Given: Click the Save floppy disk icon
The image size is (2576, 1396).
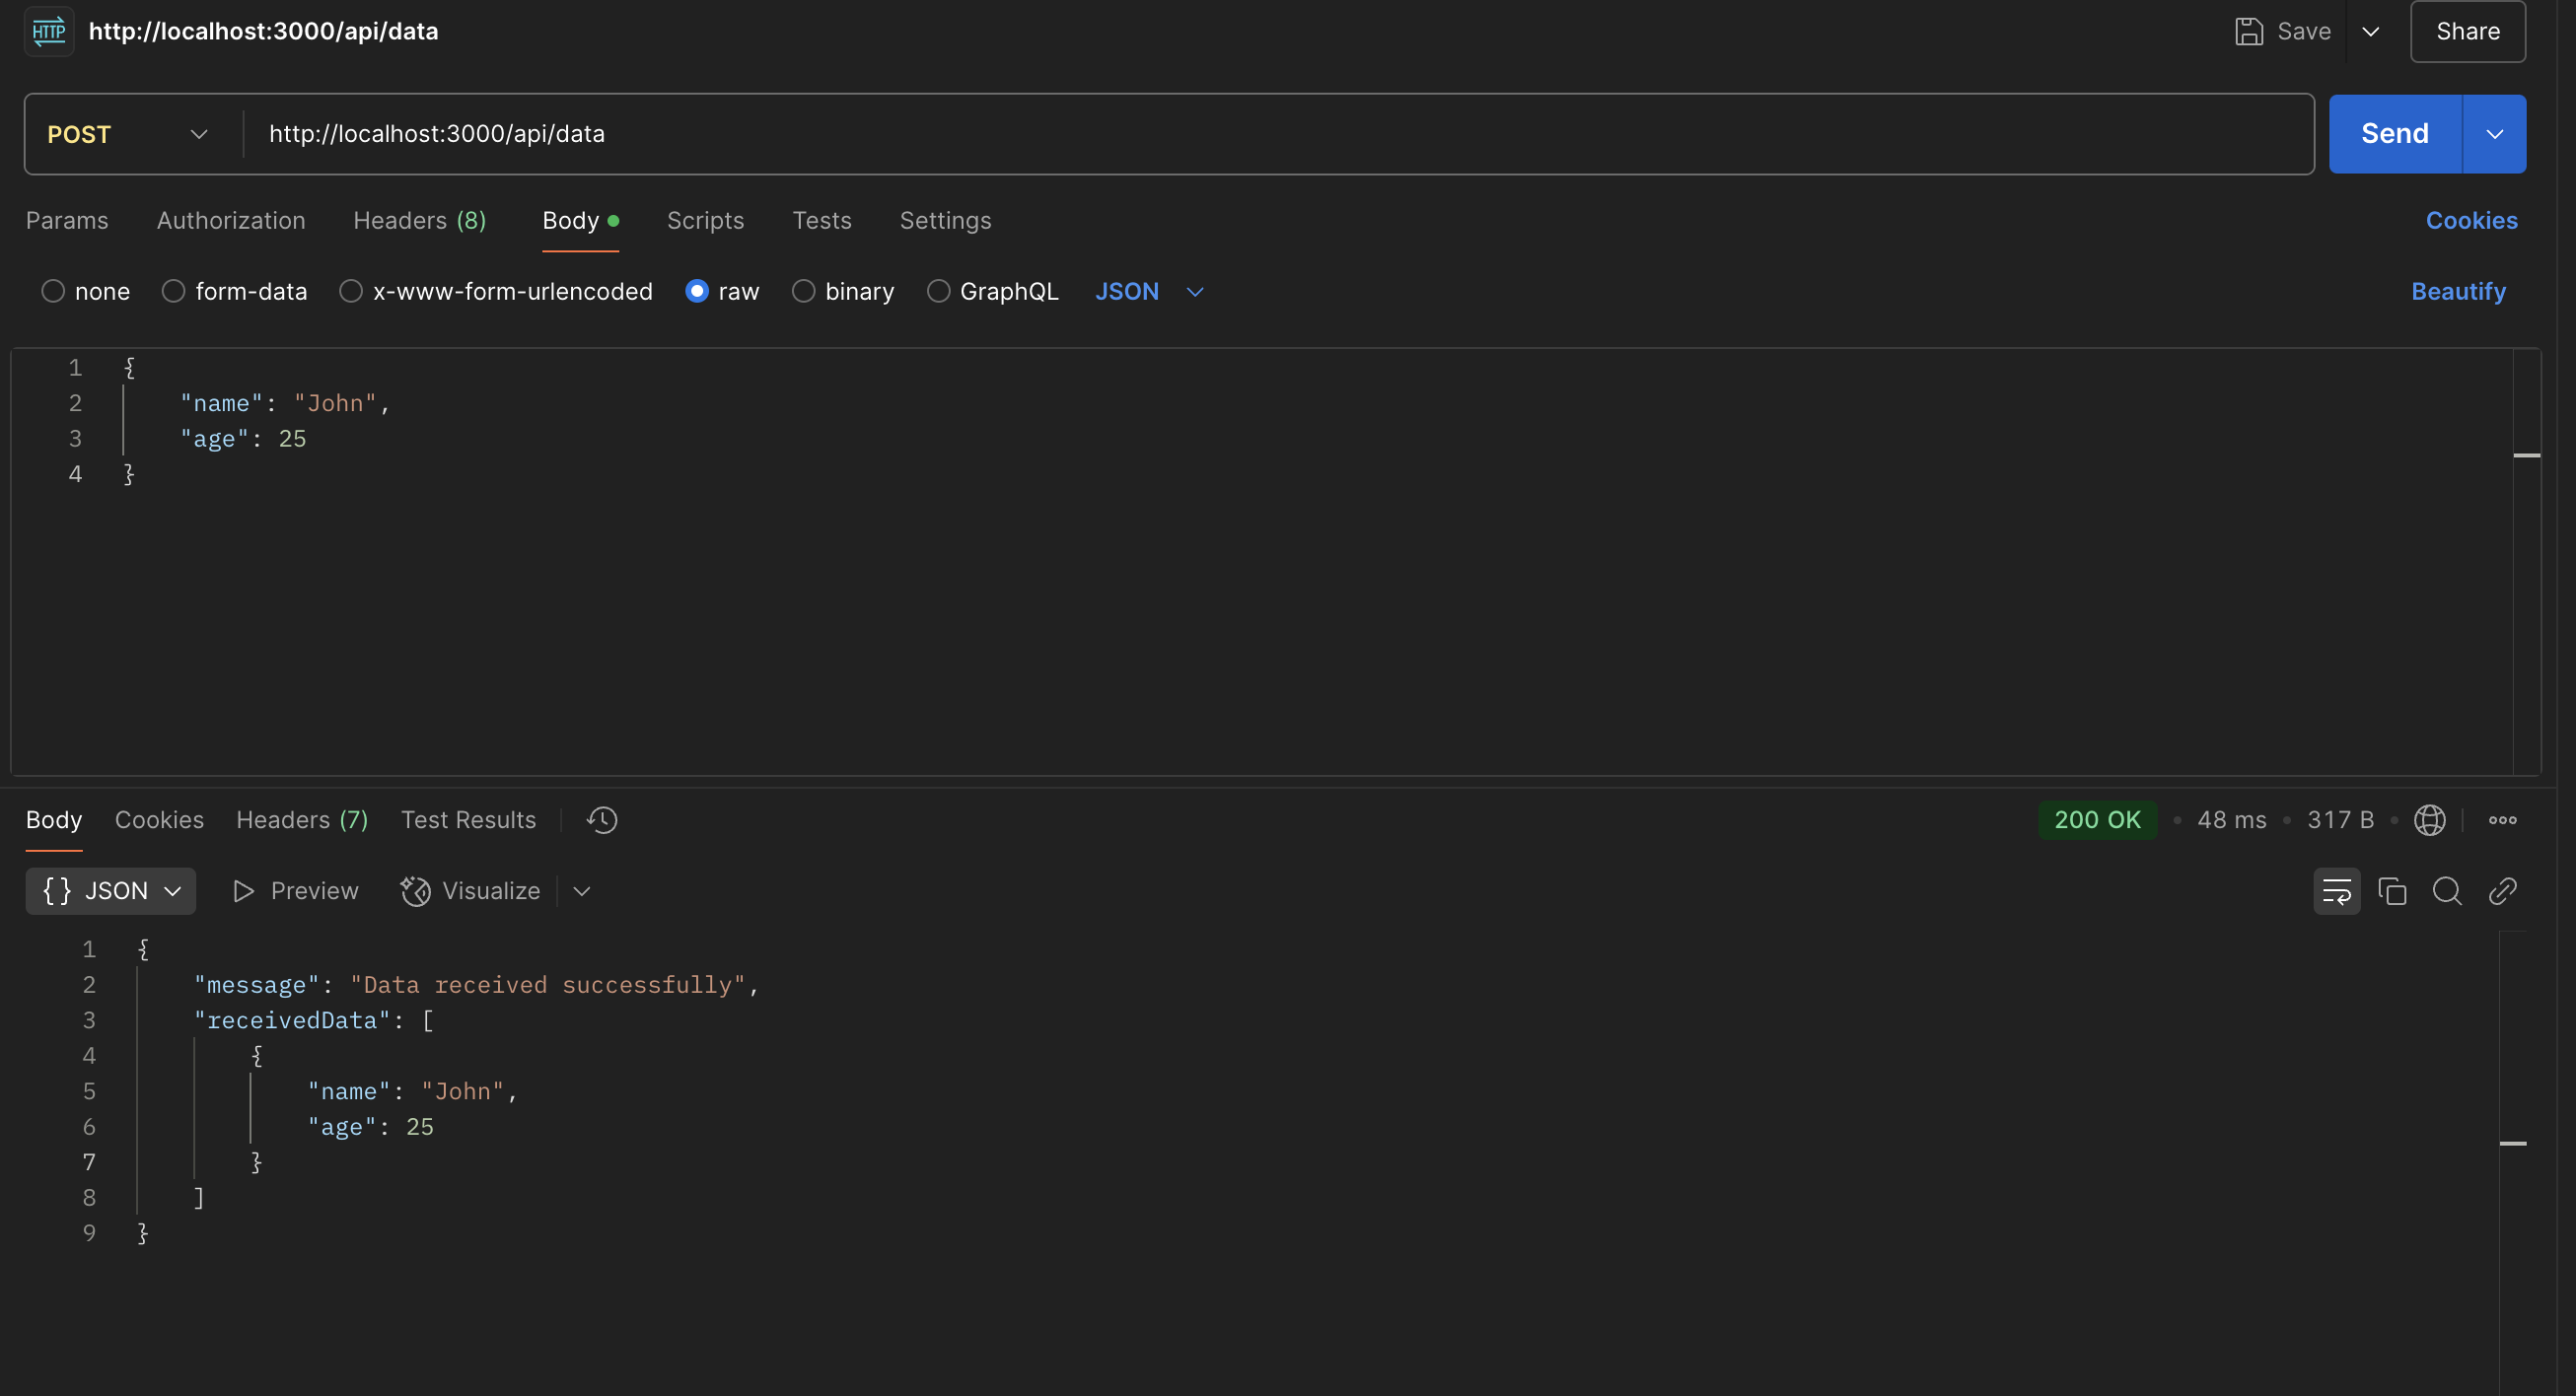Looking at the screenshot, I should click(x=2249, y=31).
